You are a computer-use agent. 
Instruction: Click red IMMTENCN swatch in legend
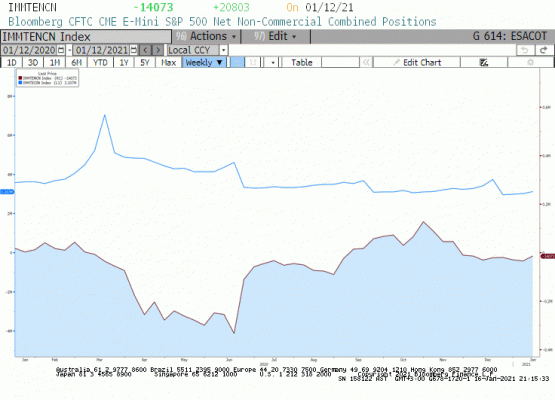20,78
